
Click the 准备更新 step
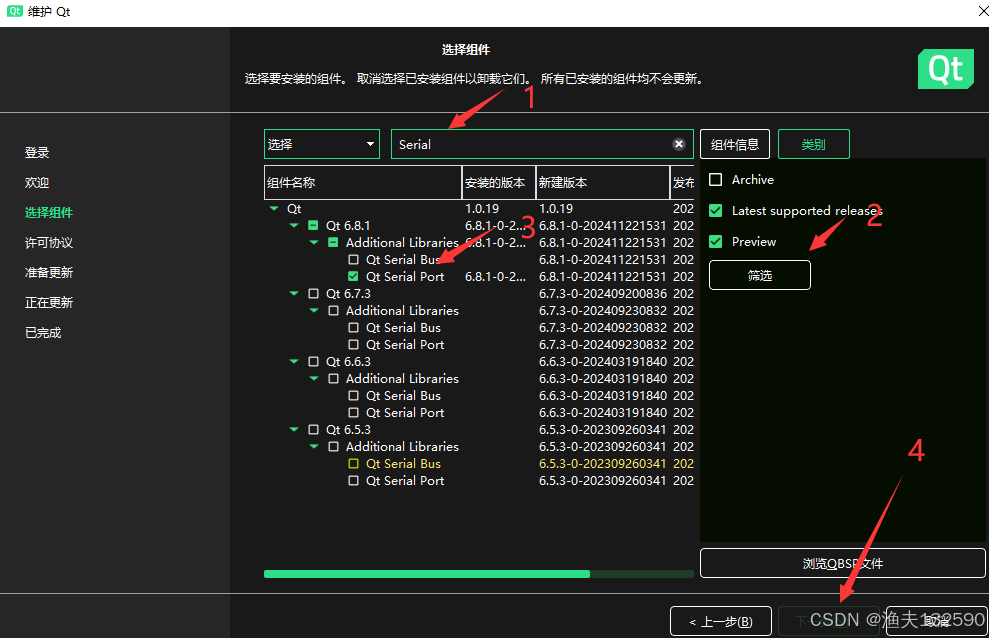click(x=49, y=272)
